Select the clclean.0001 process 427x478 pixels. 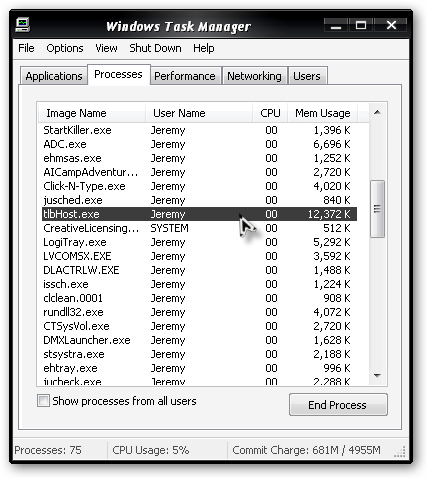point(199,298)
